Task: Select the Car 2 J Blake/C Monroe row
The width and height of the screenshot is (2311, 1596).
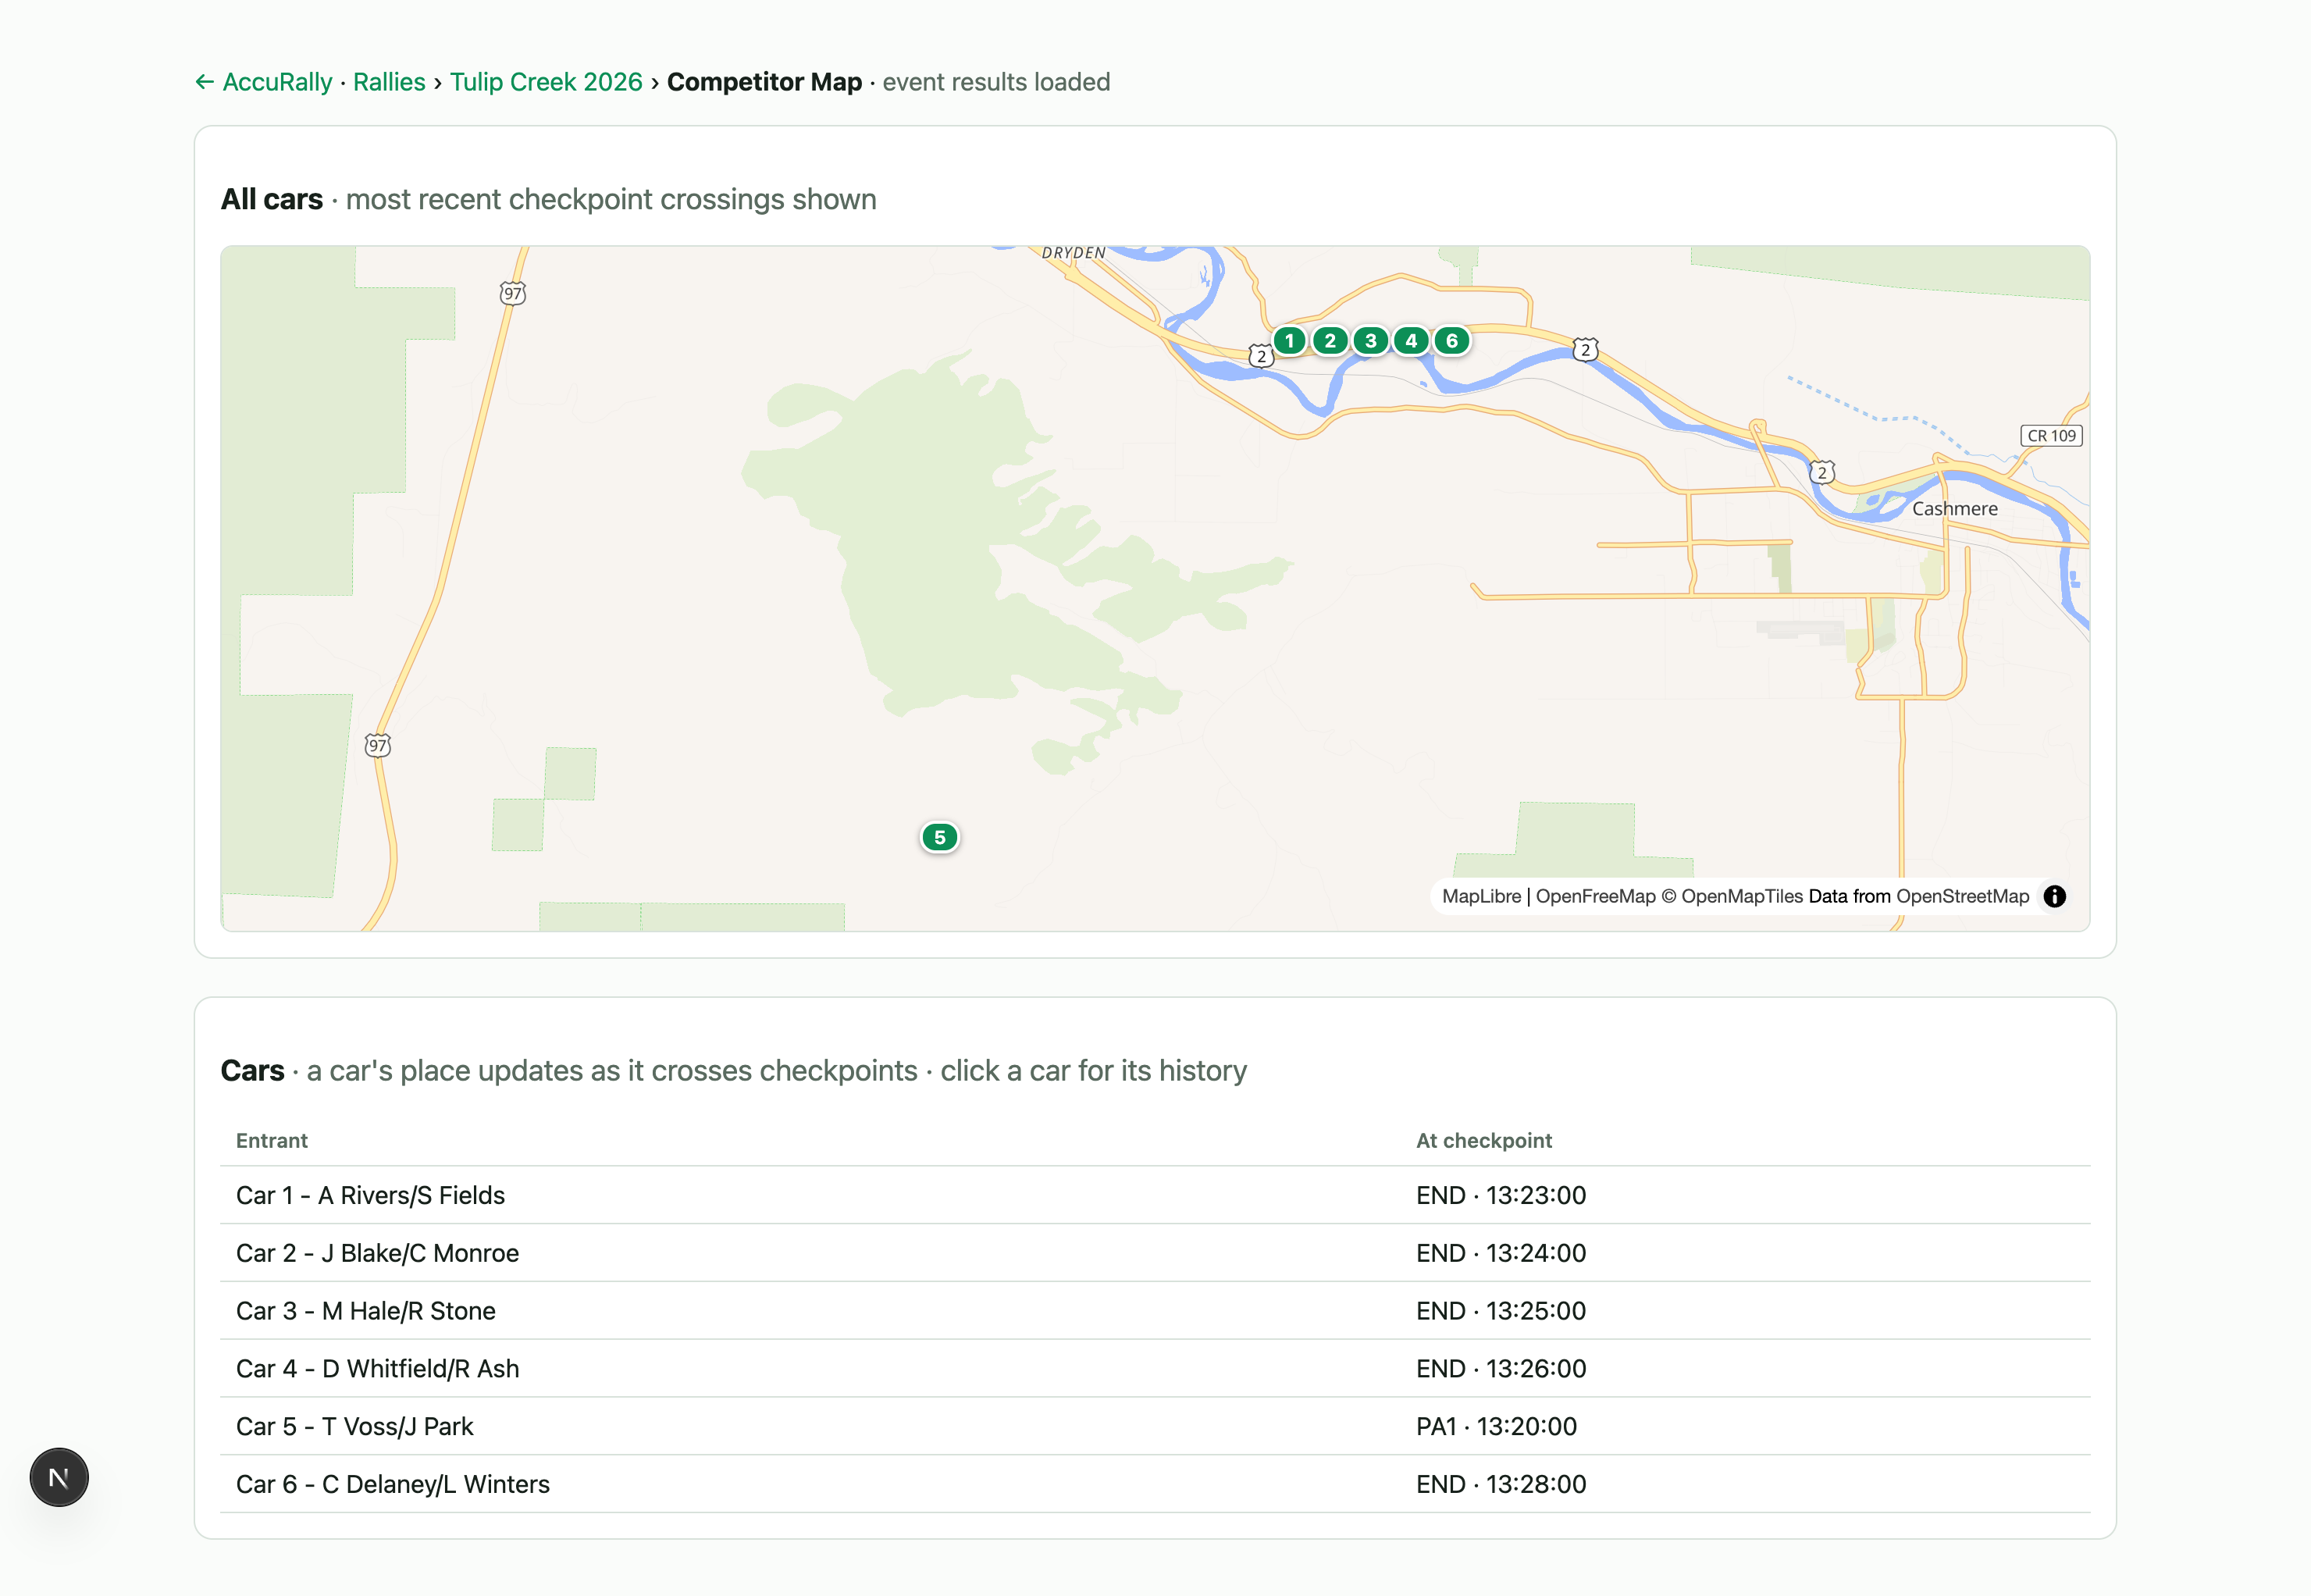Action: coord(1155,1253)
